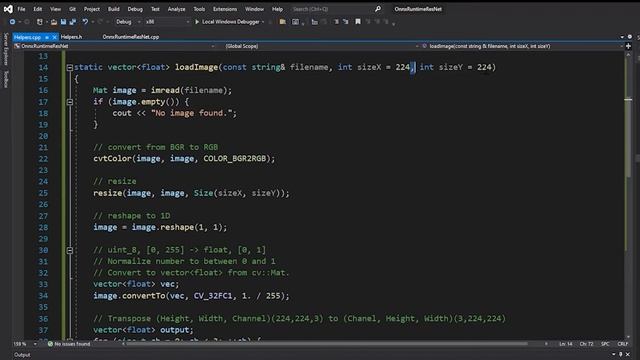Click CV_32FC1 on line 34
This screenshot has height=360, width=640.
[213, 296]
